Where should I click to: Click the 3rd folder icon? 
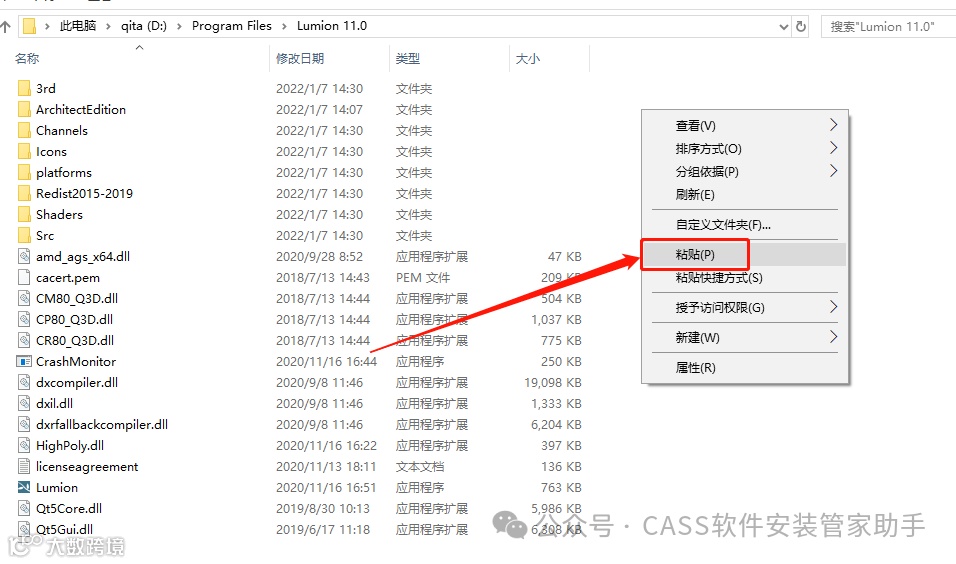pyautogui.click(x=24, y=88)
